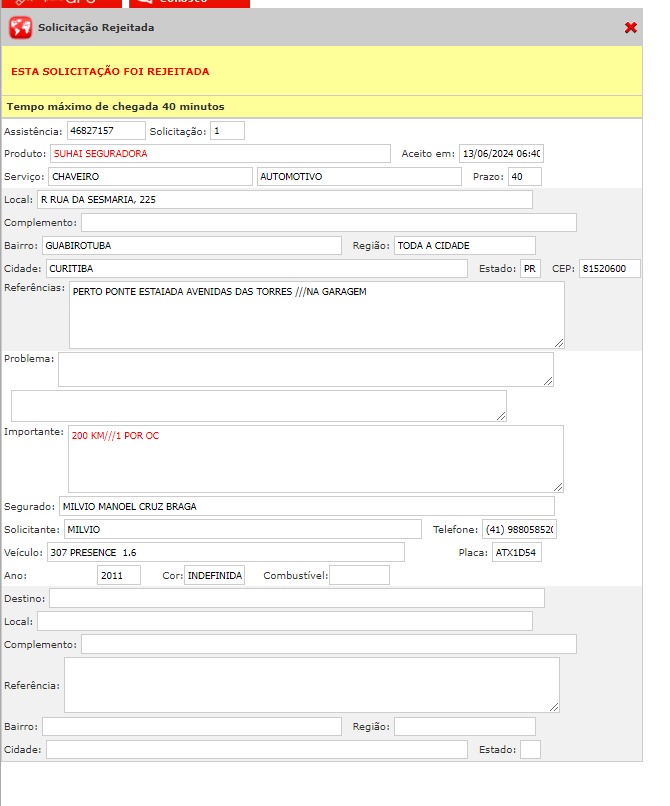Screen dimensions: 670x806
Task: Click the empty destination Cidade field
Action: tap(257, 750)
